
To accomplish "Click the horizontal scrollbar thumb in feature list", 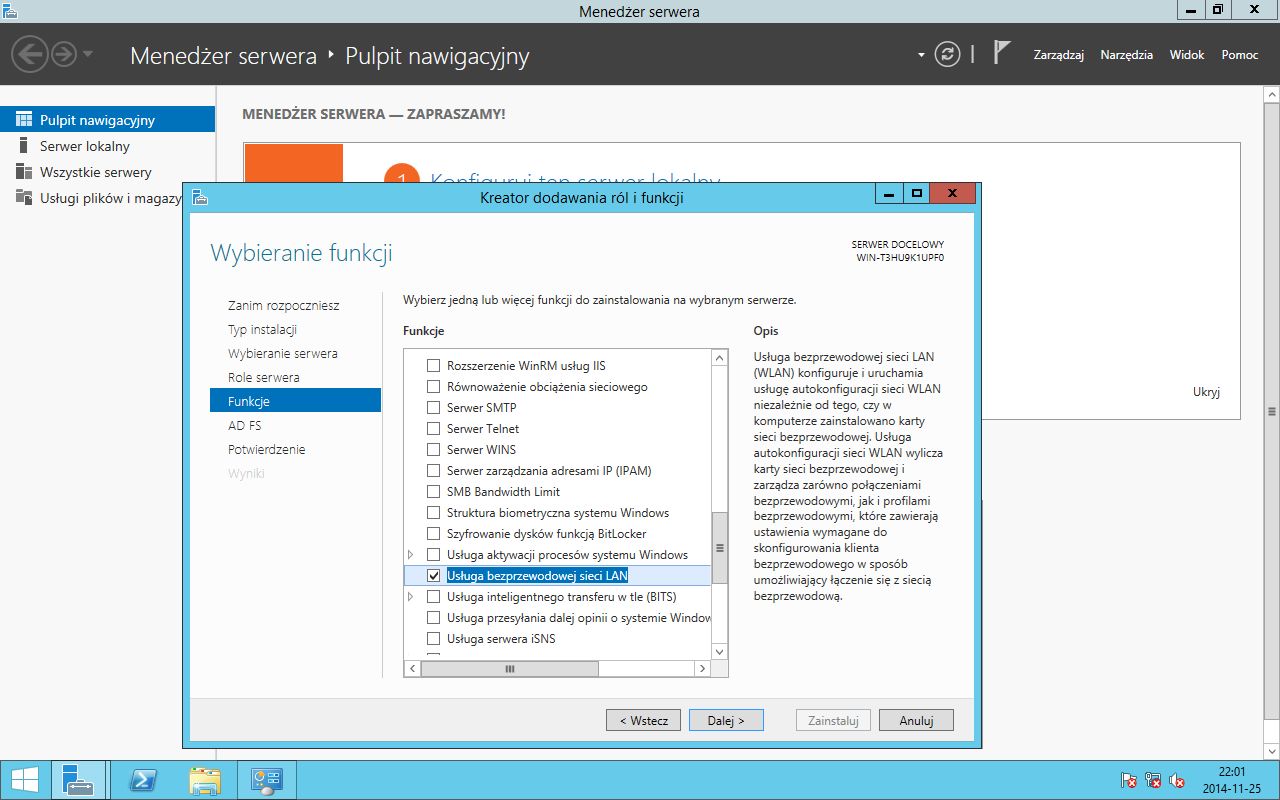I will coord(509,668).
